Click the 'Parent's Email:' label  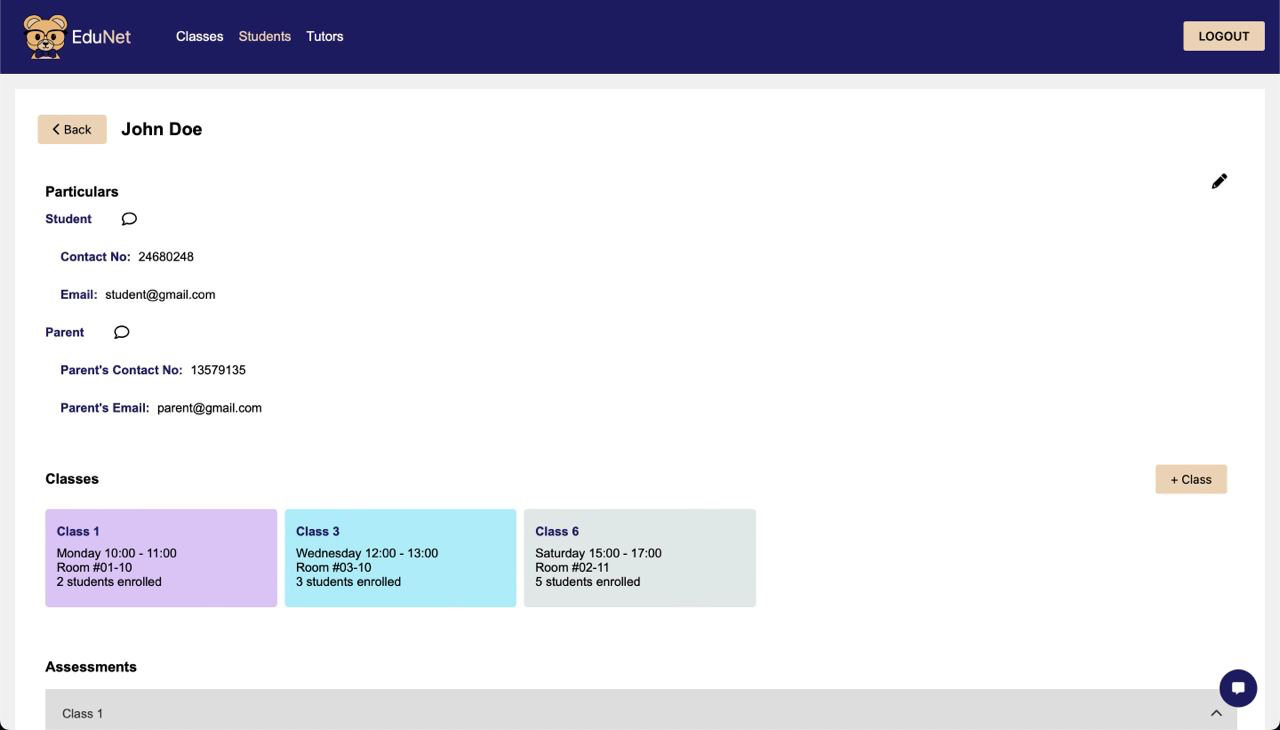pos(105,408)
